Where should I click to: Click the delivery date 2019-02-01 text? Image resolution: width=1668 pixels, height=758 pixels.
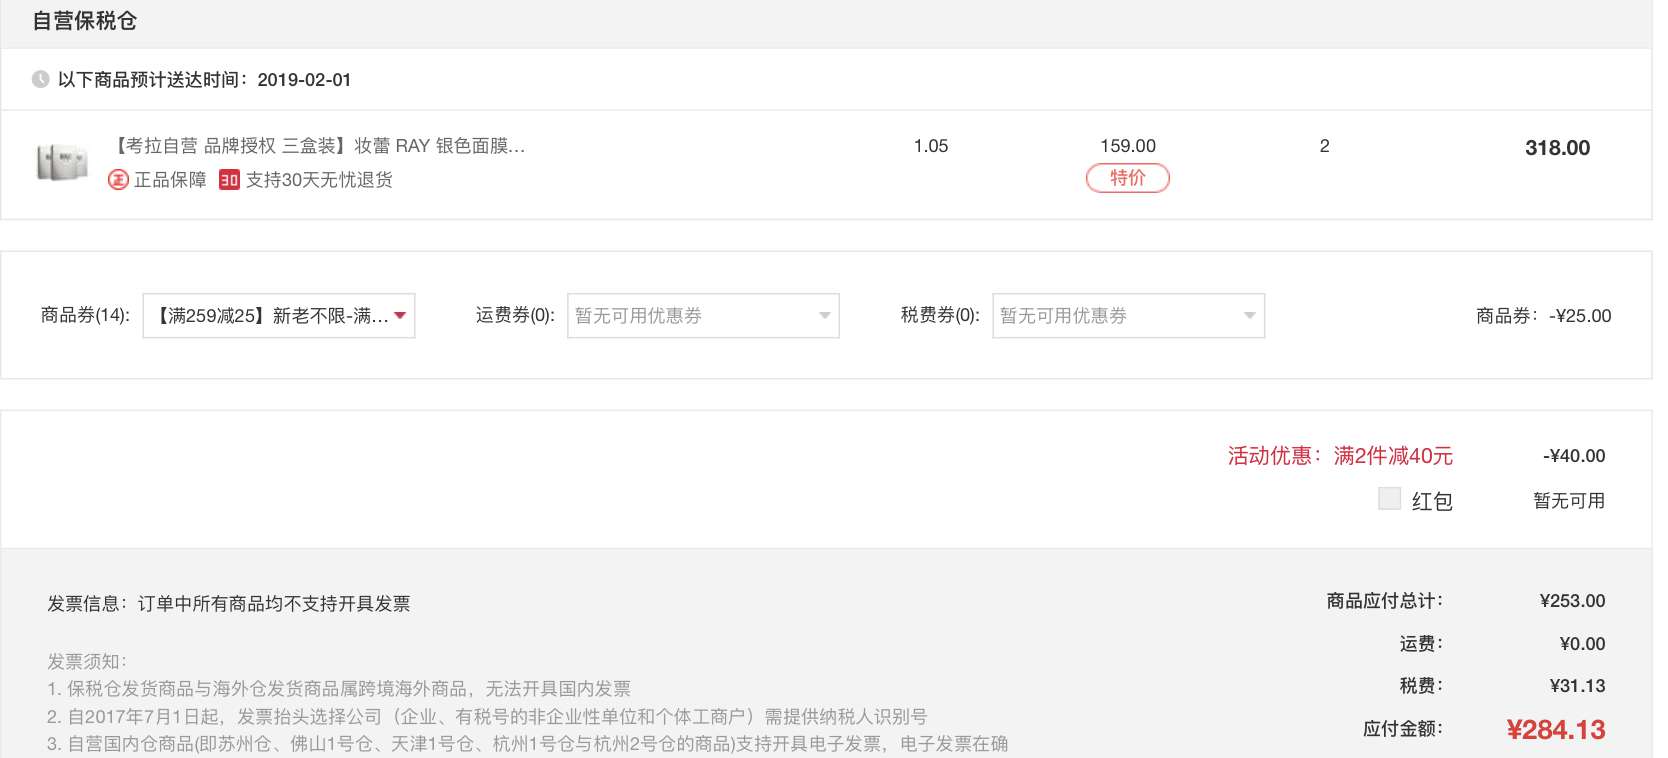[304, 80]
